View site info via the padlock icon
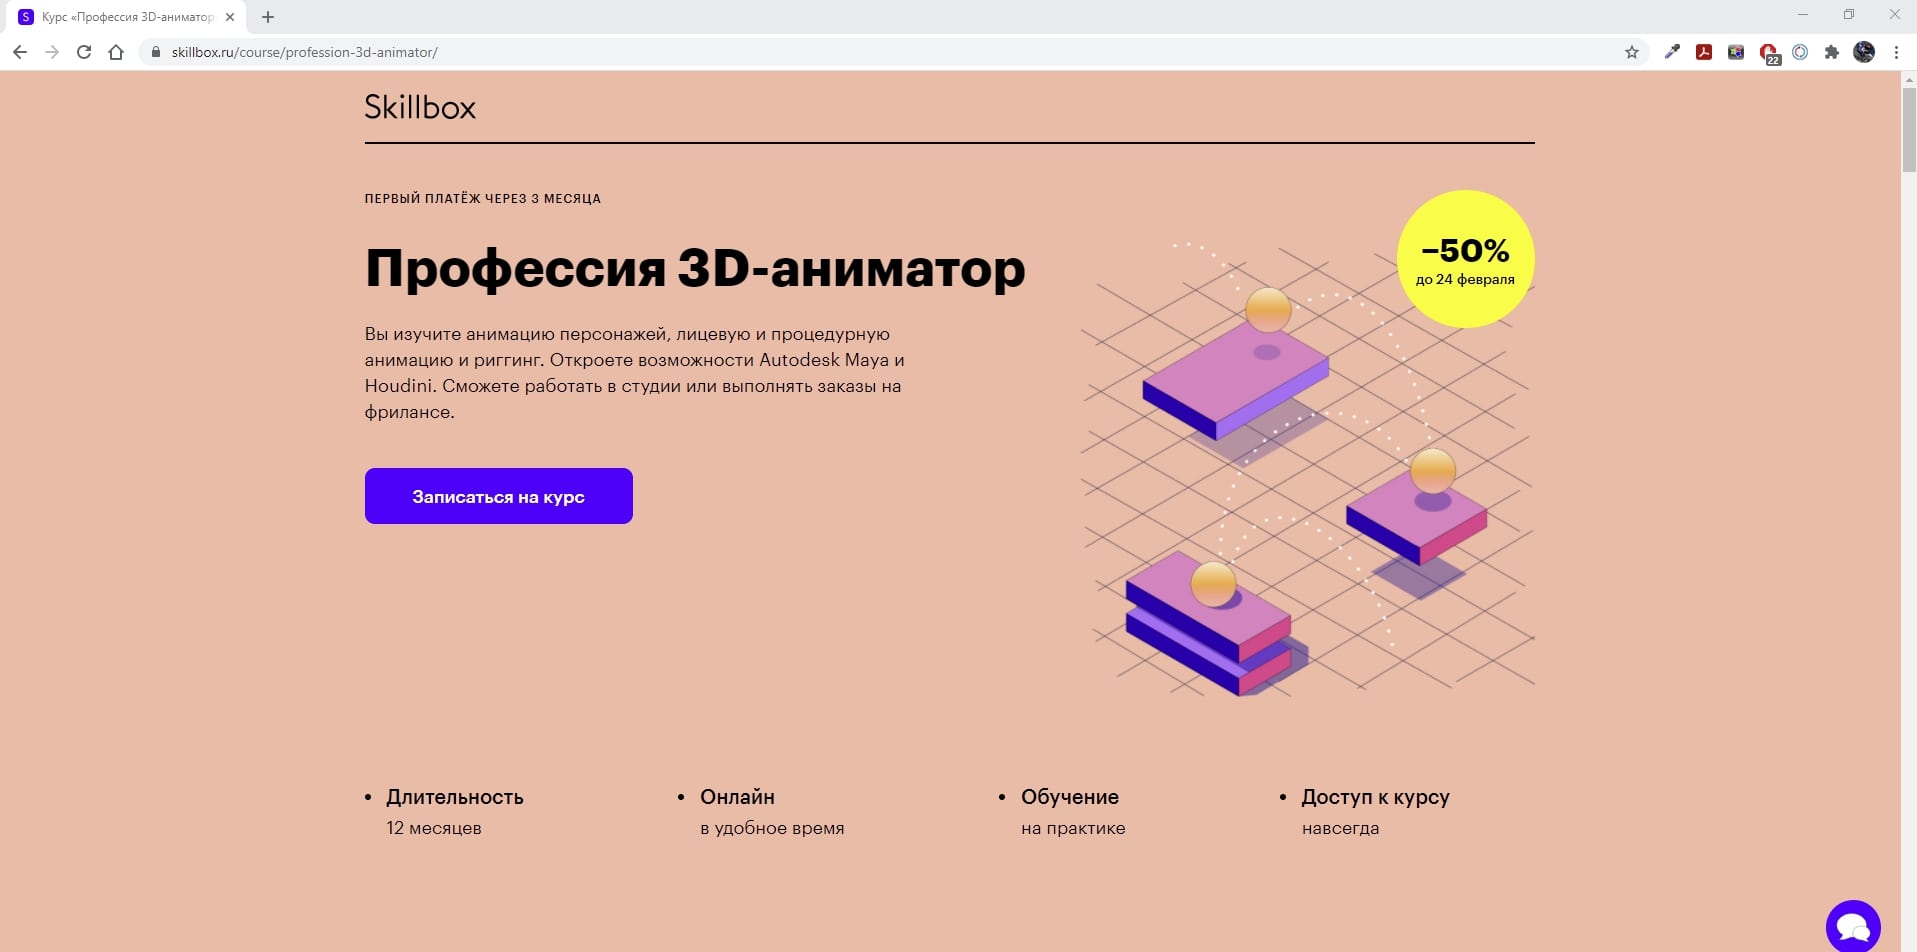The width and height of the screenshot is (1917, 952). pyautogui.click(x=155, y=52)
